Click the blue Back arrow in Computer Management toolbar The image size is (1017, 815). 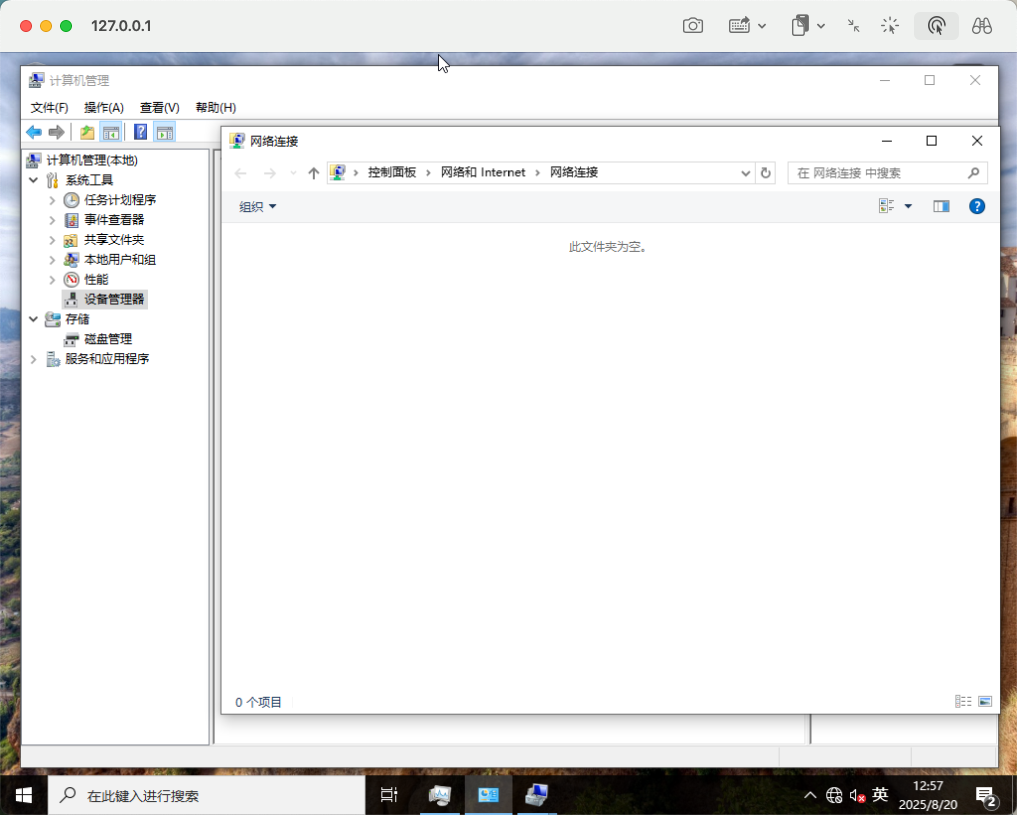[34, 132]
